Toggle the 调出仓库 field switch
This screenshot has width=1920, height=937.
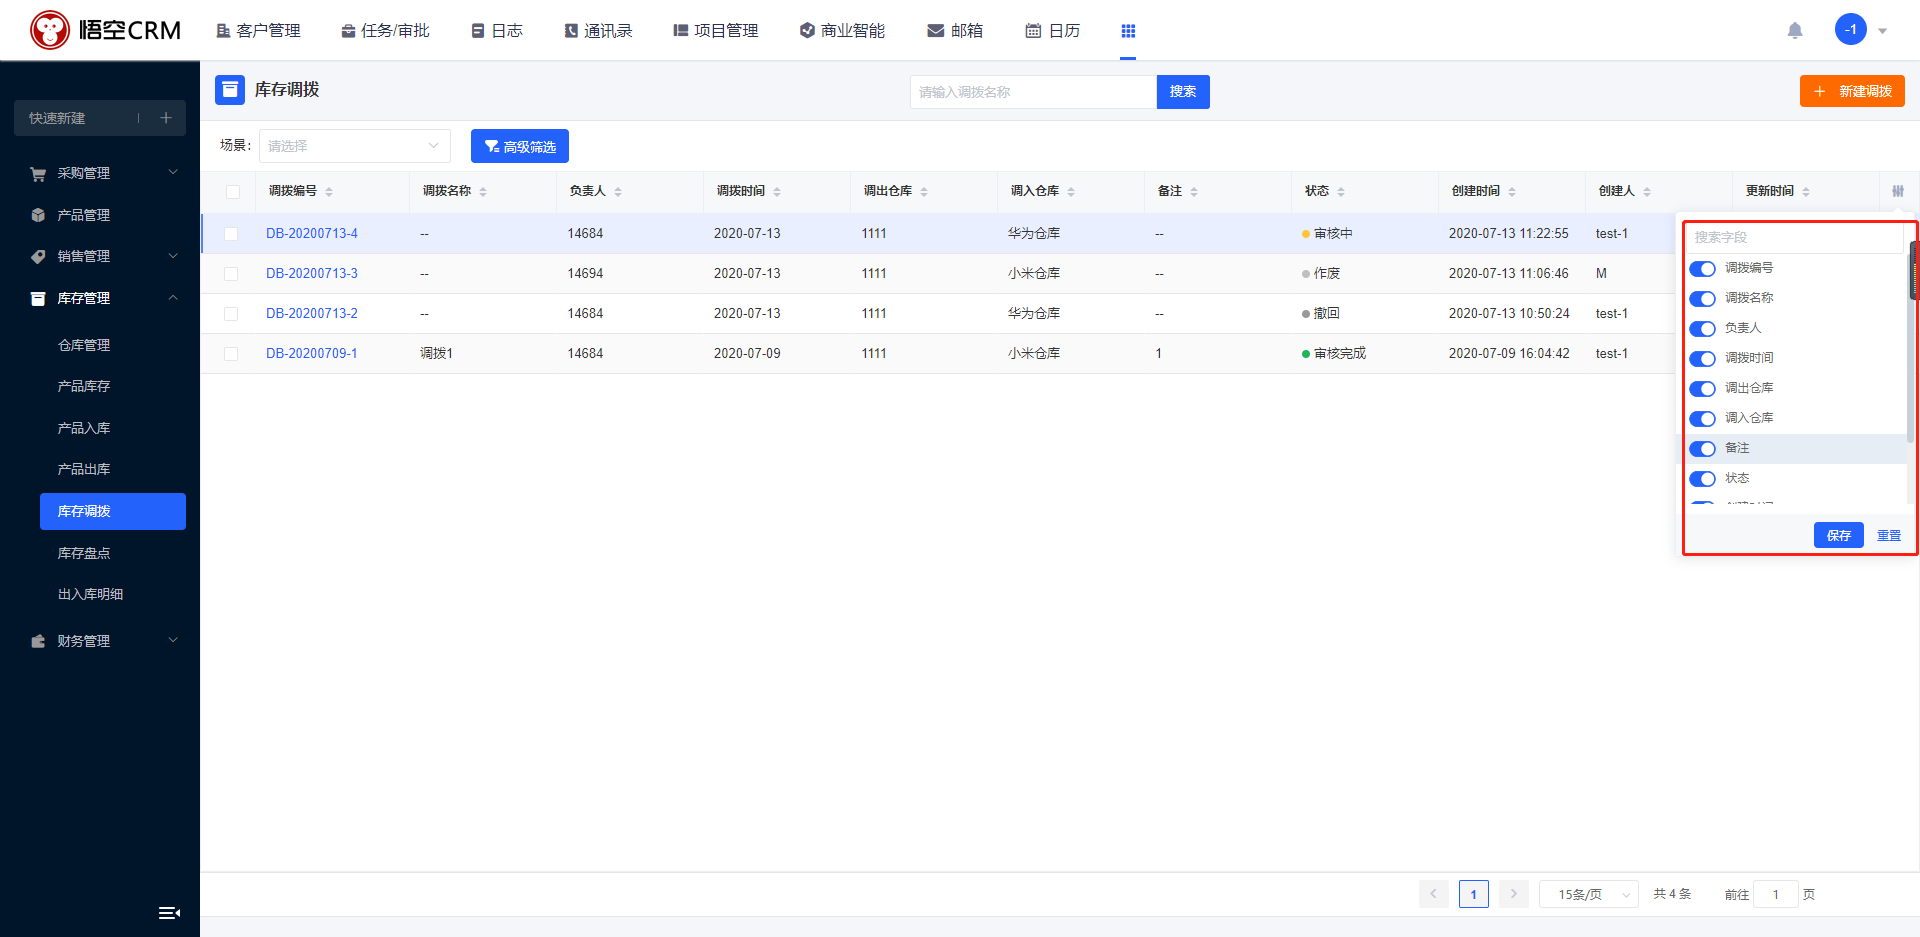coord(1702,388)
